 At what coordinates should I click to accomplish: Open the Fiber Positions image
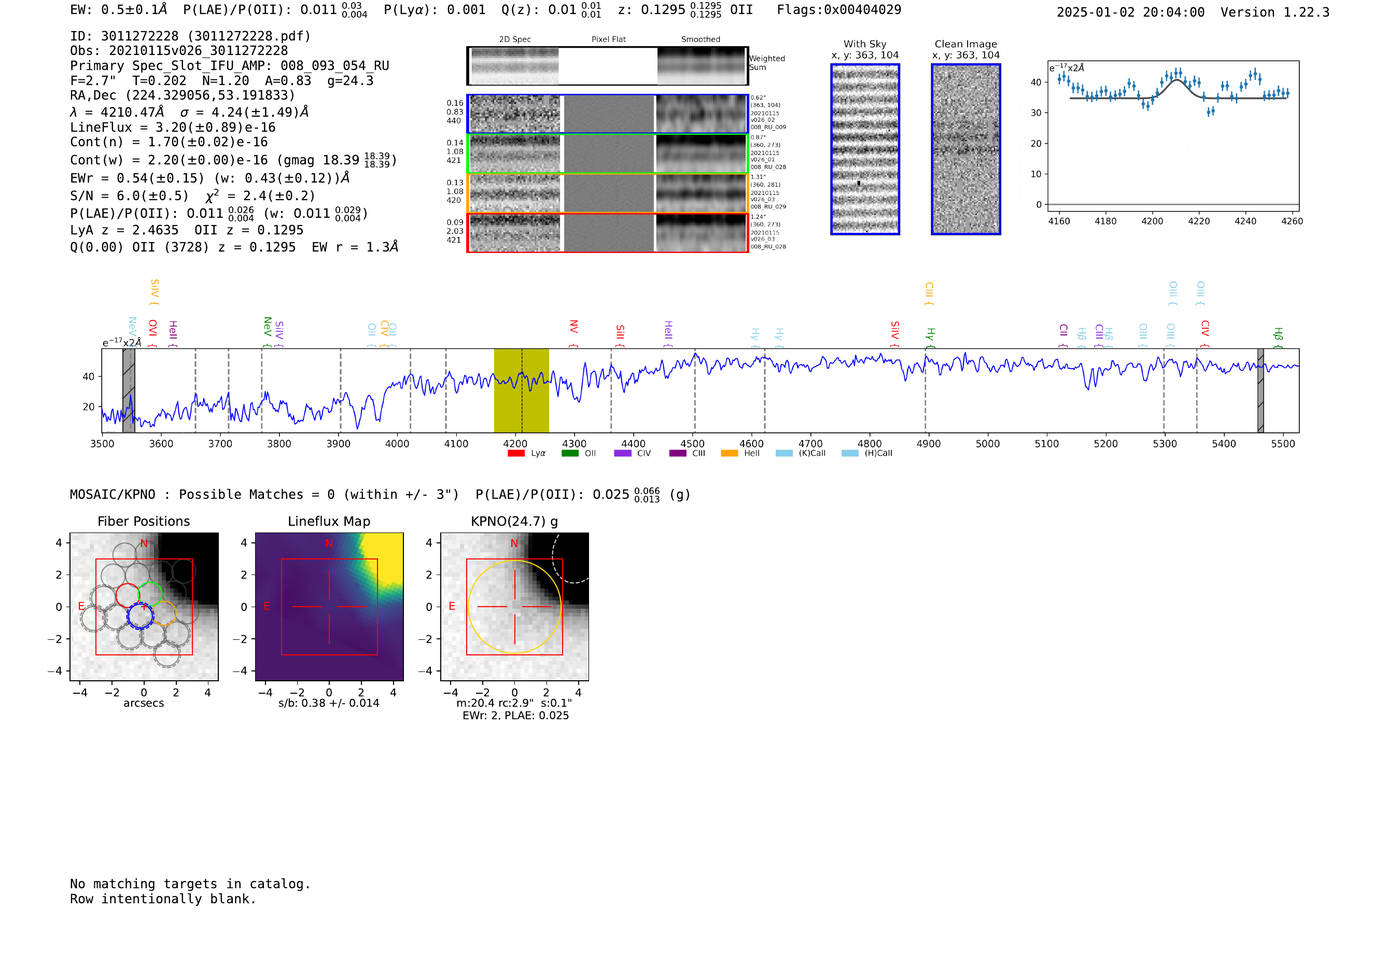click(x=144, y=606)
